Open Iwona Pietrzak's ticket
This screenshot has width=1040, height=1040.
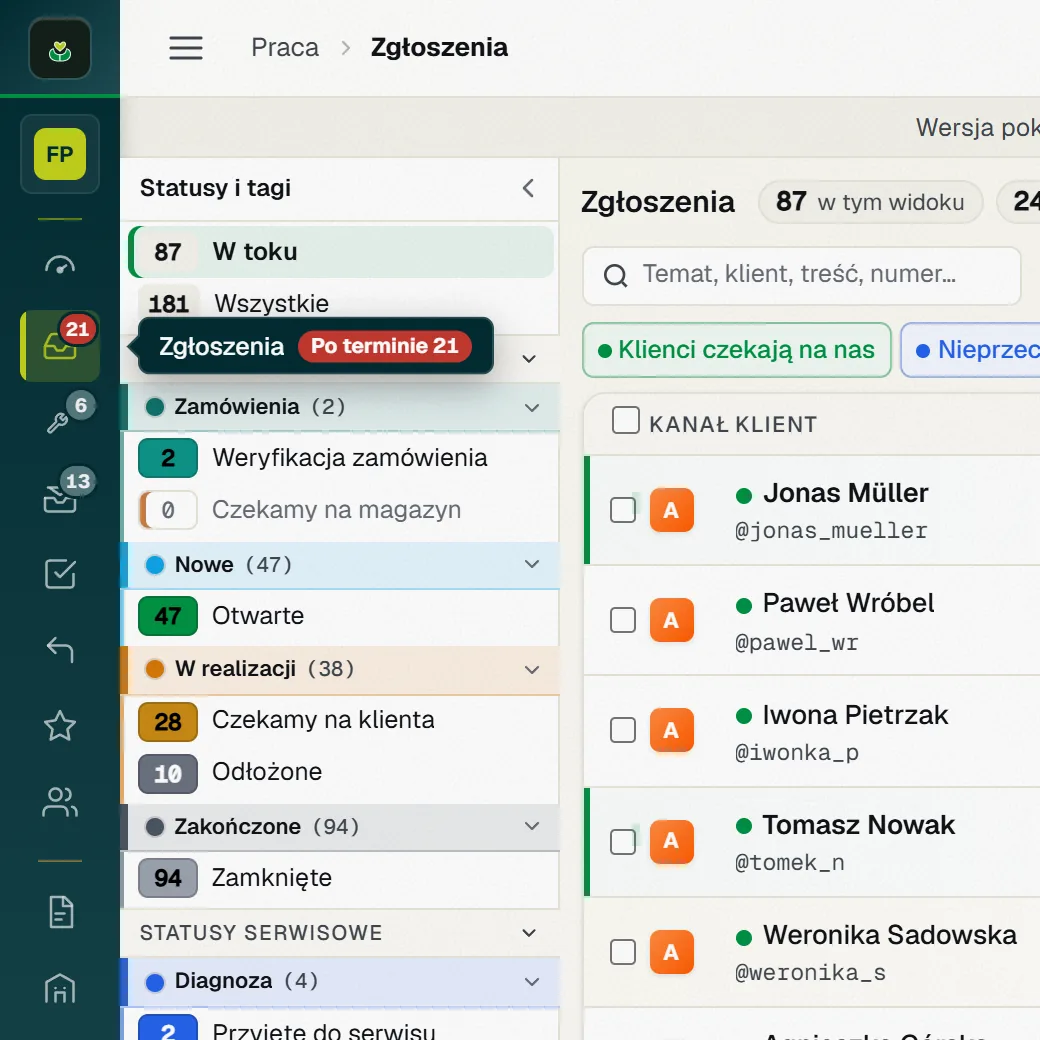(x=812, y=731)
